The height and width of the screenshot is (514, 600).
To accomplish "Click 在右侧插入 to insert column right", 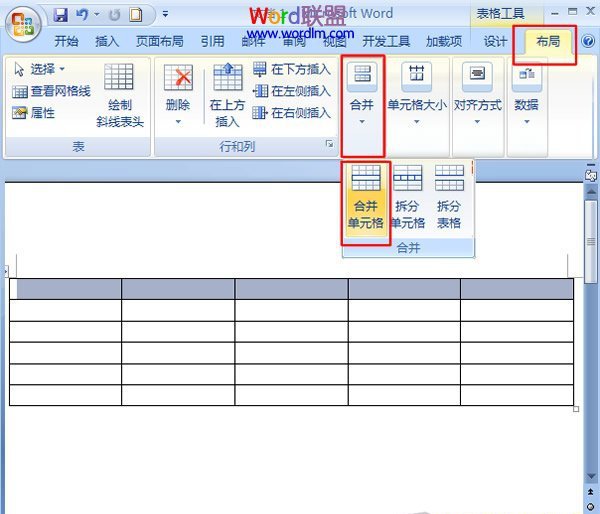I will (292, 113).
